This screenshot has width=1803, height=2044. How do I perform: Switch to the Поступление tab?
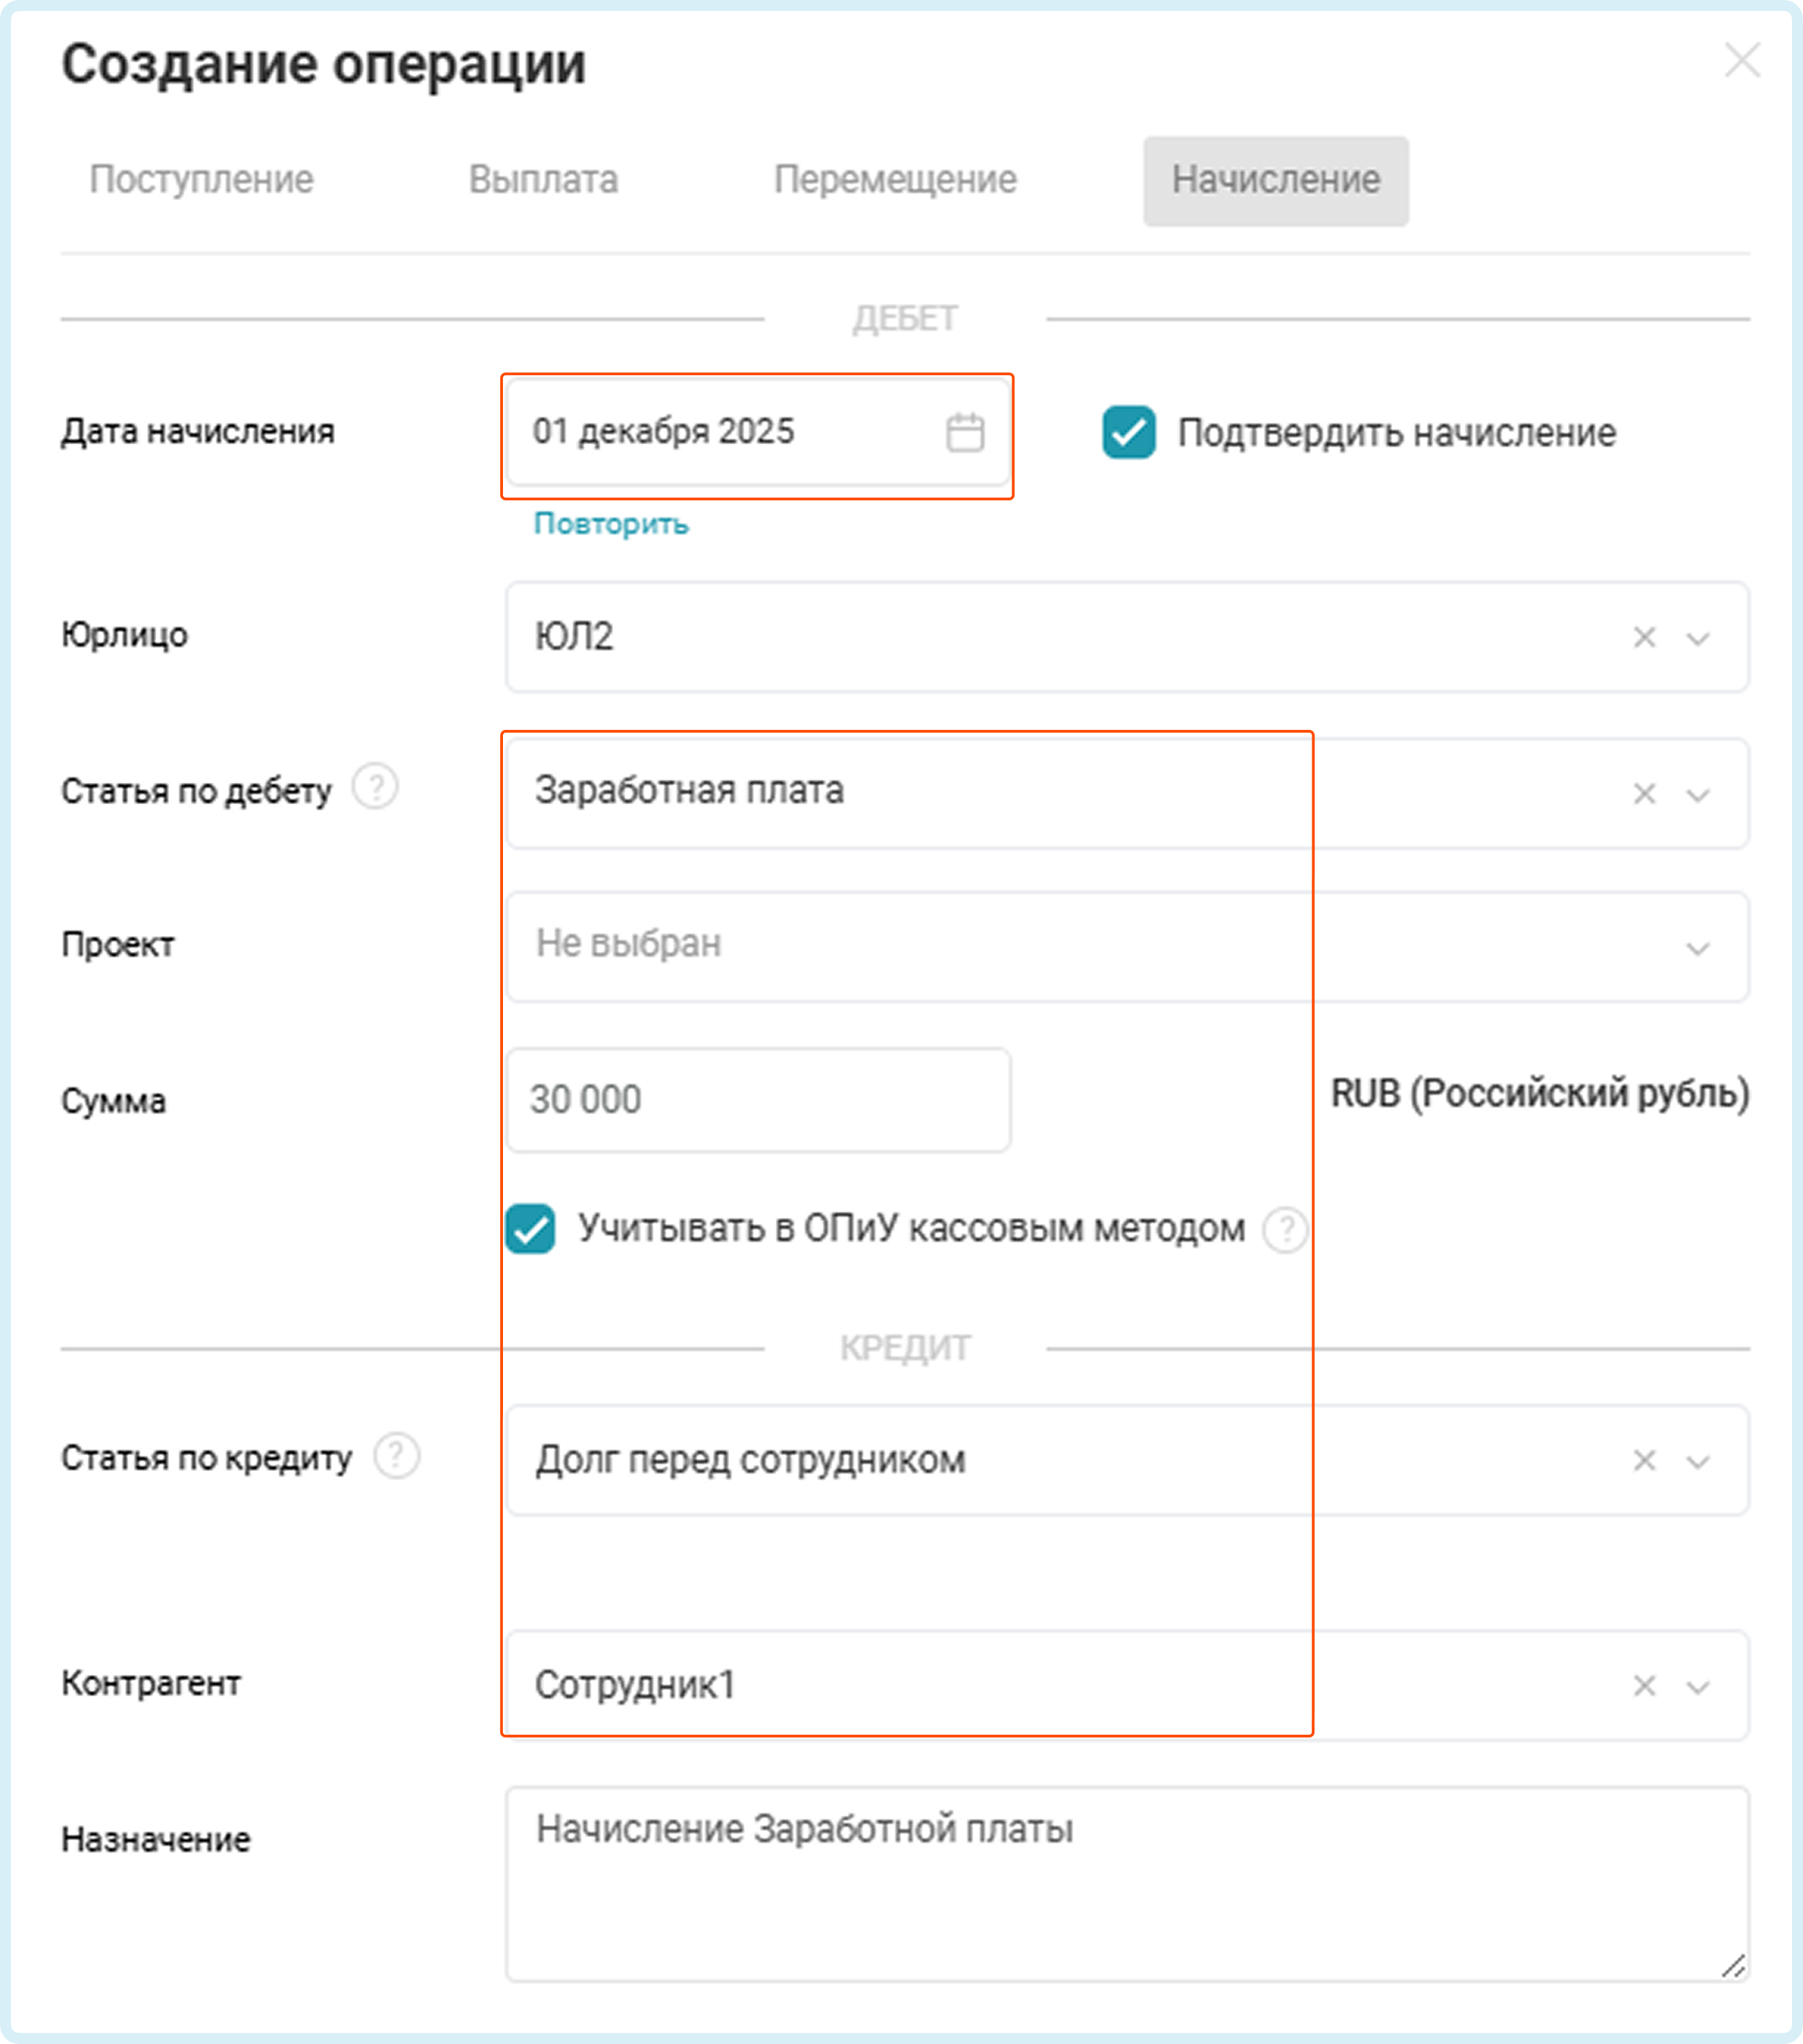201,180
